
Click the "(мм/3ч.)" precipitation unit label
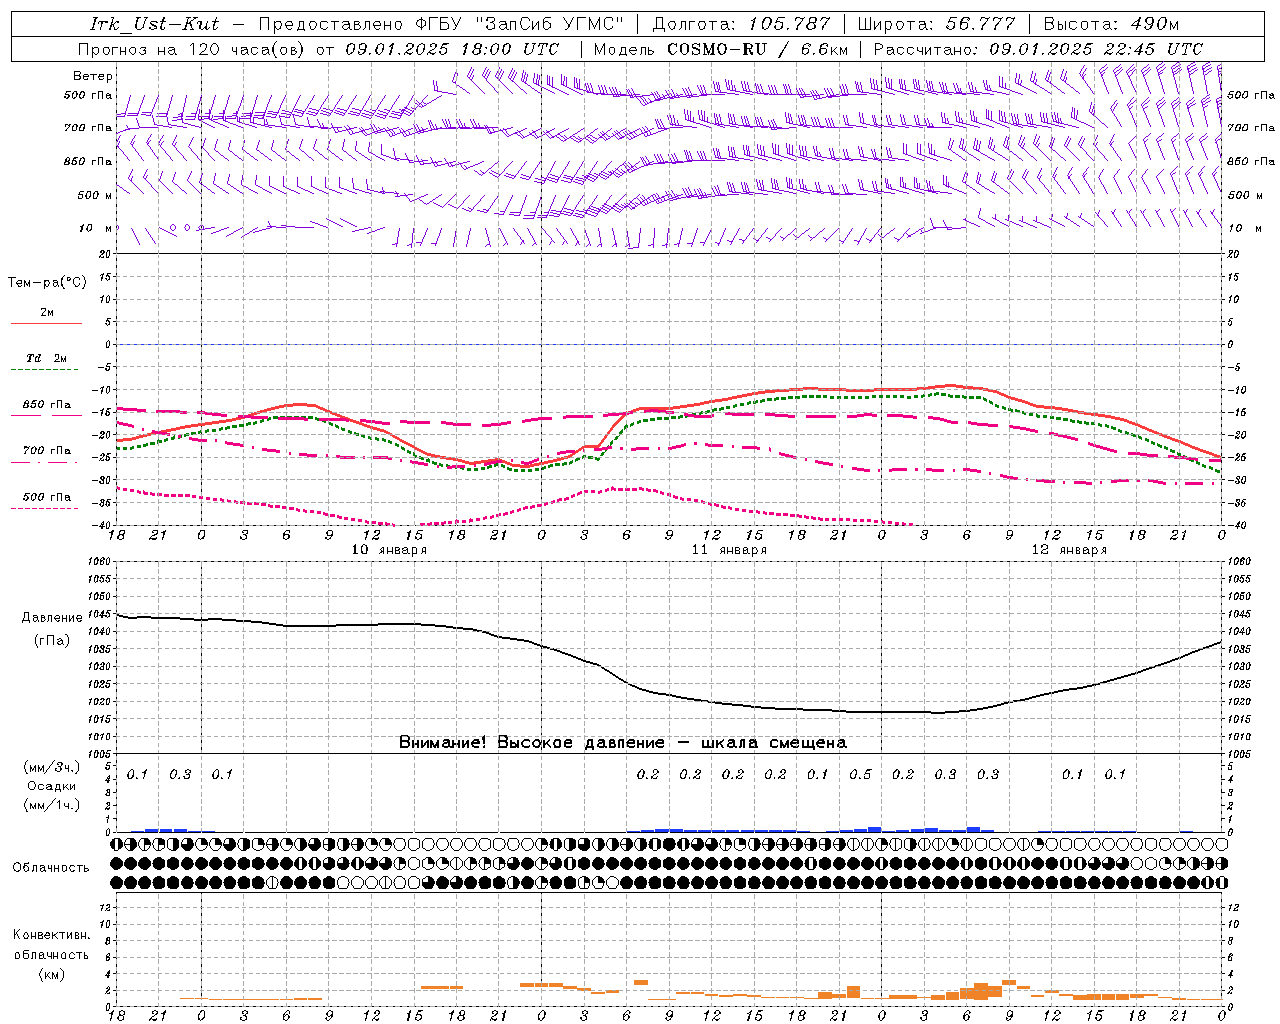click(x=52, y=768)
